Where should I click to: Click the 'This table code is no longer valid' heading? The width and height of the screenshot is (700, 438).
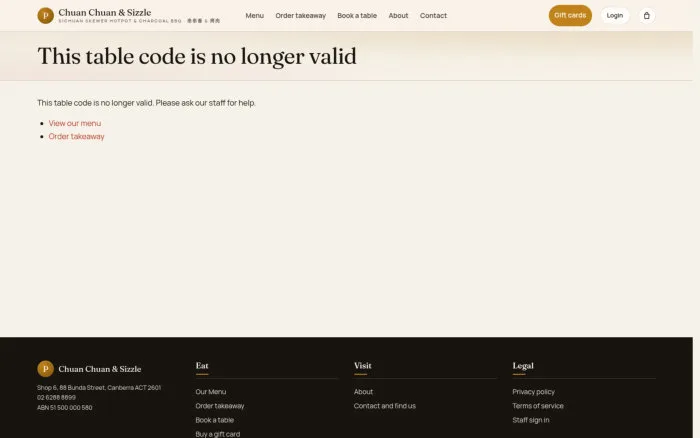197,57
